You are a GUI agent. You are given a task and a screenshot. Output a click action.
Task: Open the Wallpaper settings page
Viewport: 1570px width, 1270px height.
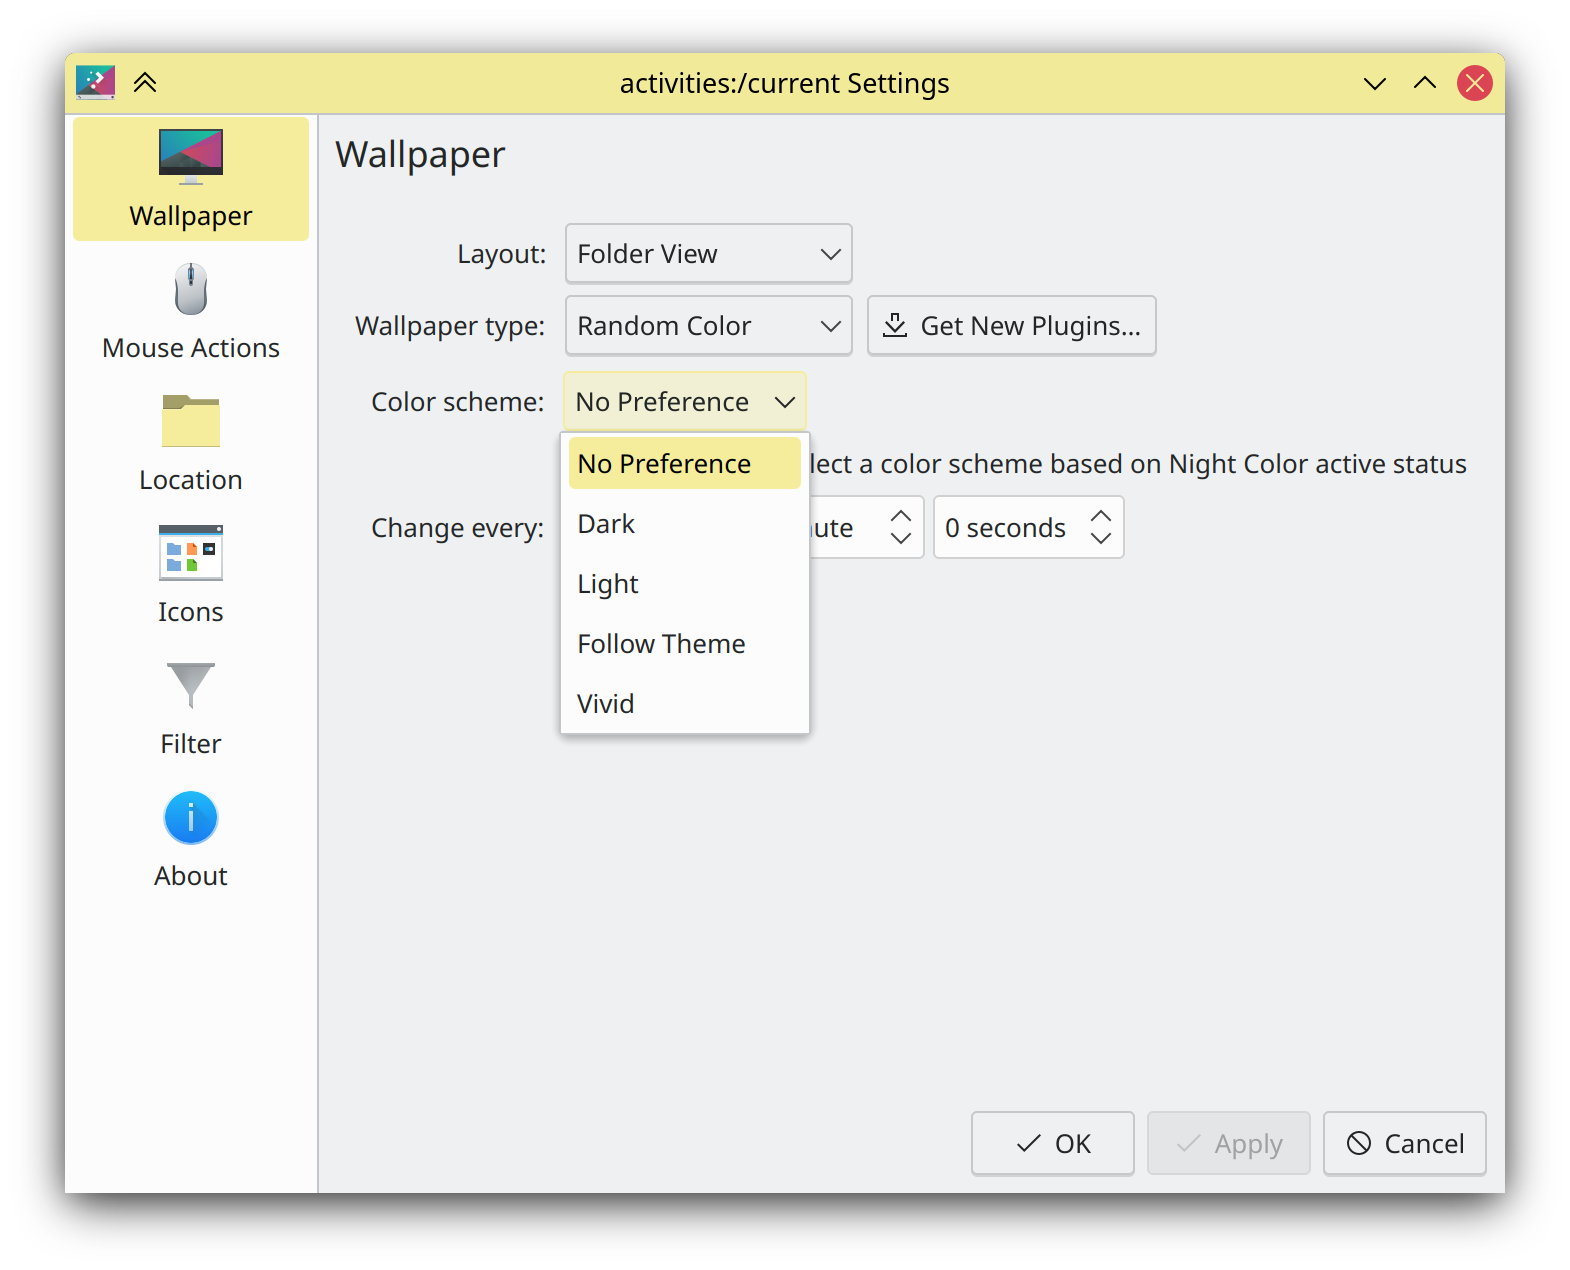pos(191,179)
